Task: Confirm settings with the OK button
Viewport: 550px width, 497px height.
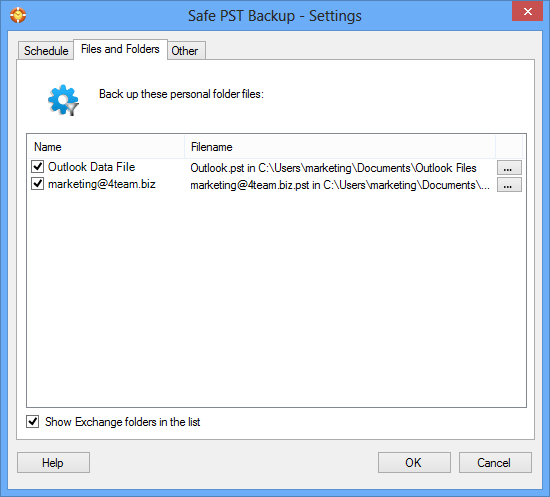Action: [414, 463]
